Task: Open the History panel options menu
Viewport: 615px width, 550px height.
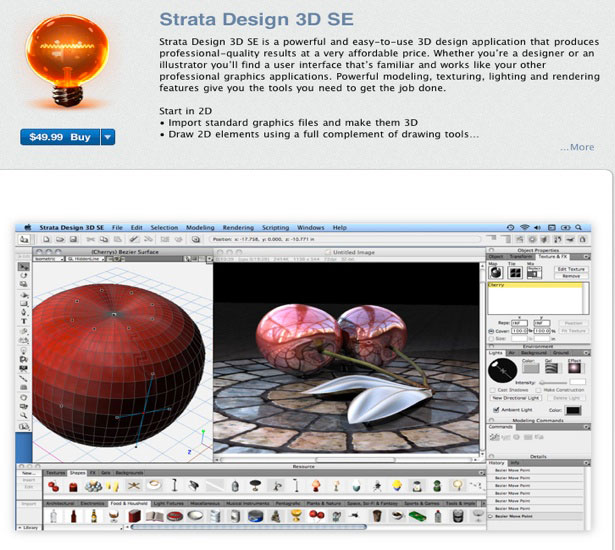Action: (x=587, y=463)
